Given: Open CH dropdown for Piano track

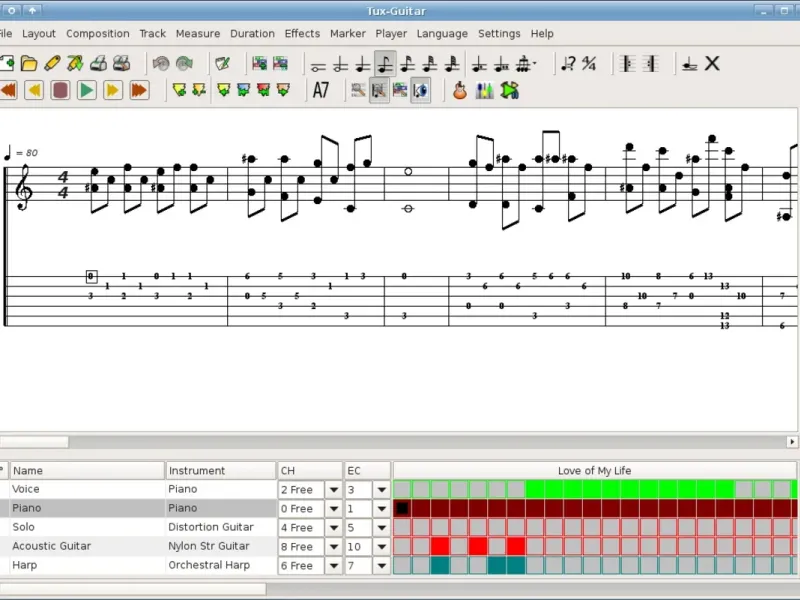Looking at the screenshot, I should [x=334, y=509].
